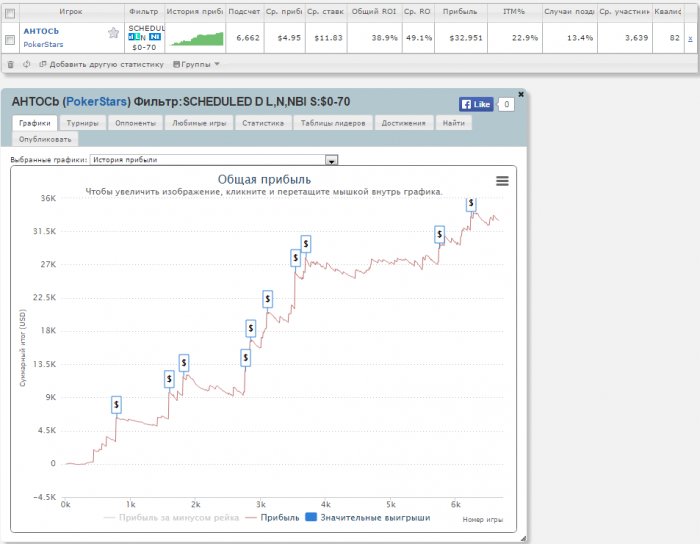This screenshot has width=700, height=544.
Task: Click the favorite star next to АНТОСЬ
Action: pos(113,33)
